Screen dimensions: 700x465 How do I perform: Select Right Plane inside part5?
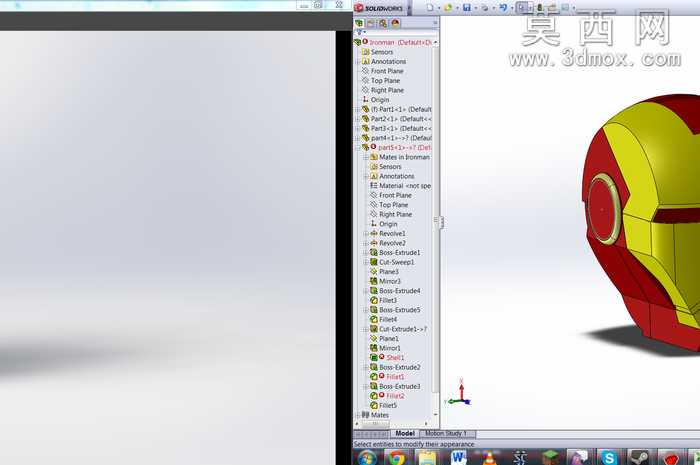pyautogui.click(x=391, y=214)
